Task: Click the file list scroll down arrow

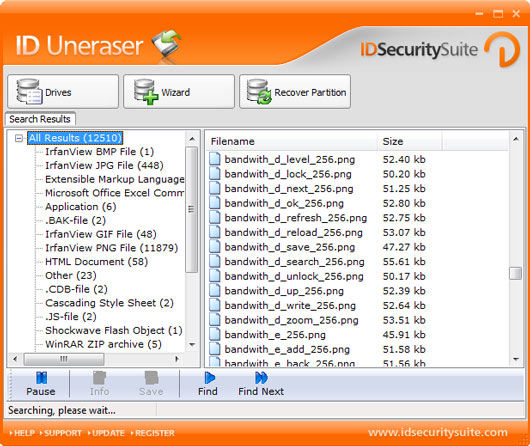Action: 516,359
